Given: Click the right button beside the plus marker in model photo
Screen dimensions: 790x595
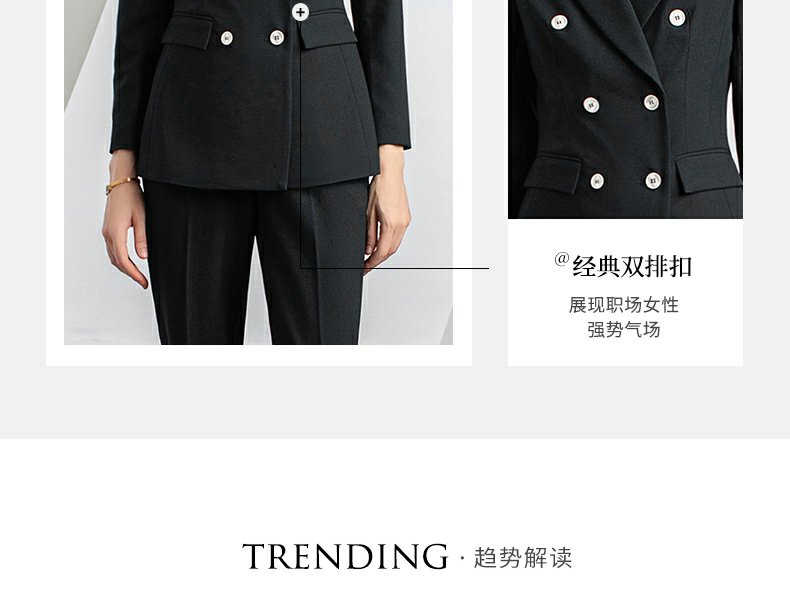Looking at the screenshot, I should click(277, 37).
